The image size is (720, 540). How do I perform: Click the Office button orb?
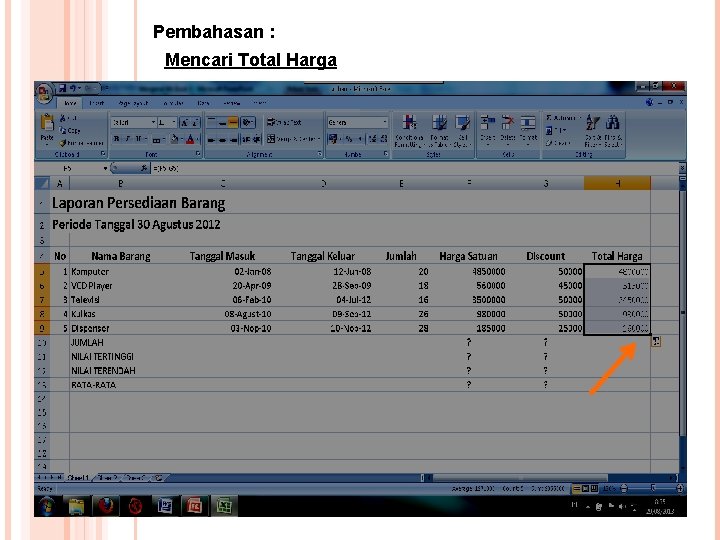pyautogui.click(x=44, y=92)
